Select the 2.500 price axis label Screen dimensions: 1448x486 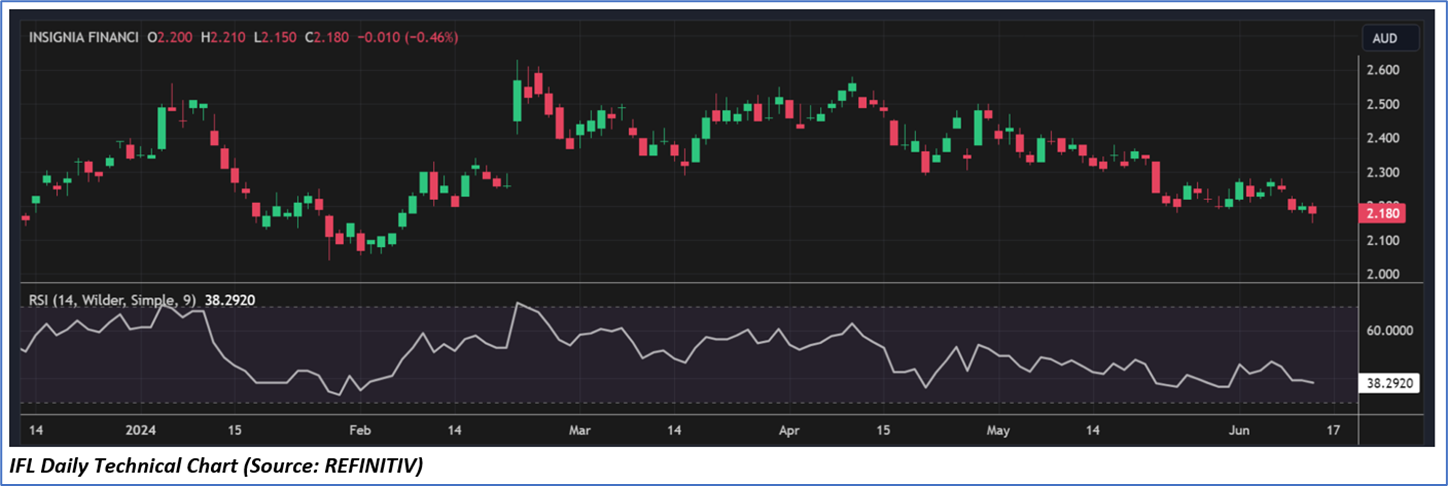[1382, 104]
